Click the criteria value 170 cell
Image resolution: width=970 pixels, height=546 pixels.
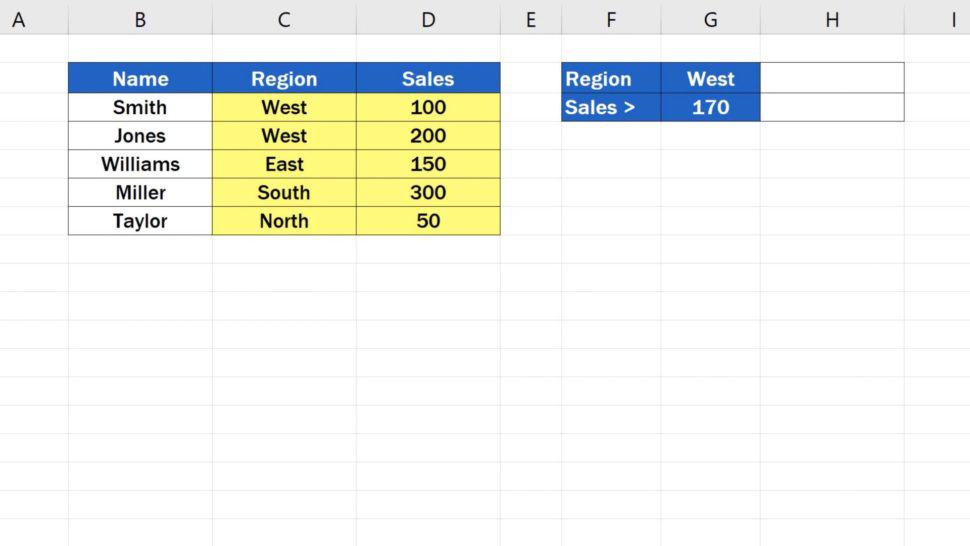(x=710, y=107)
